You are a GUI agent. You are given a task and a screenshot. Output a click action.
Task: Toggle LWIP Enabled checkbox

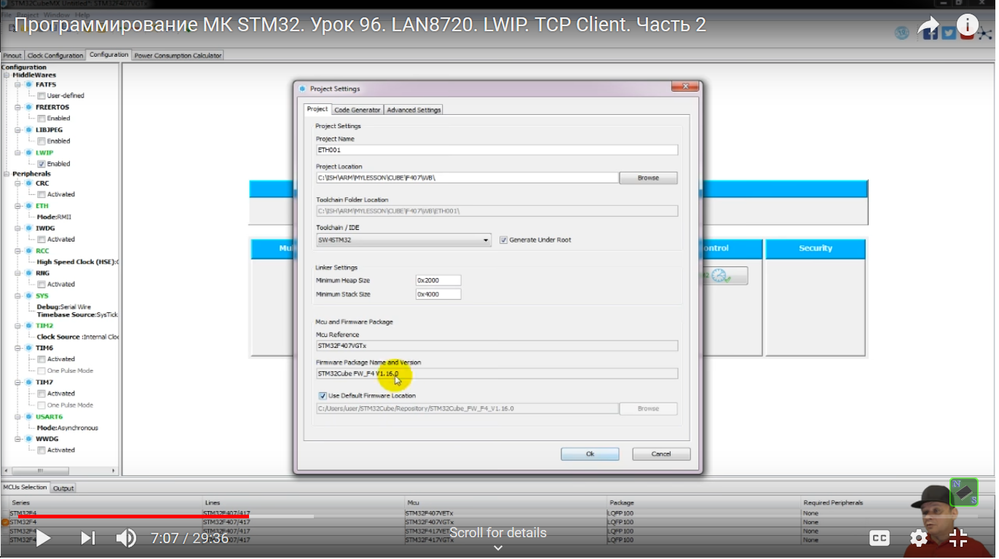41,164
